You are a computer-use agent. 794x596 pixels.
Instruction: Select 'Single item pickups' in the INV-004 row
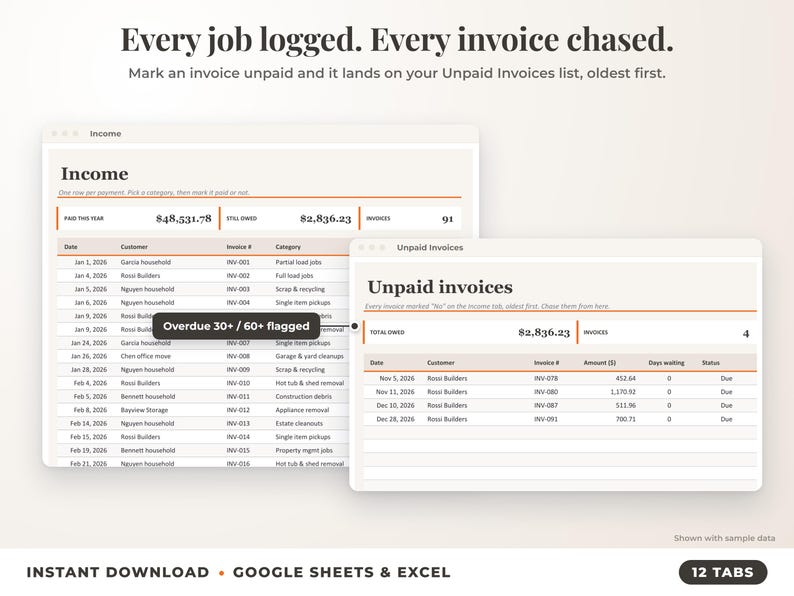point(303,303)
